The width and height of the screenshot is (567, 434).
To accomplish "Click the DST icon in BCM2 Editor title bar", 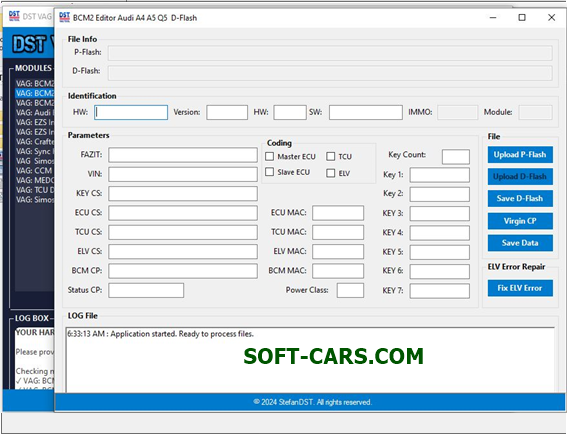I will [x=64, y=17].
